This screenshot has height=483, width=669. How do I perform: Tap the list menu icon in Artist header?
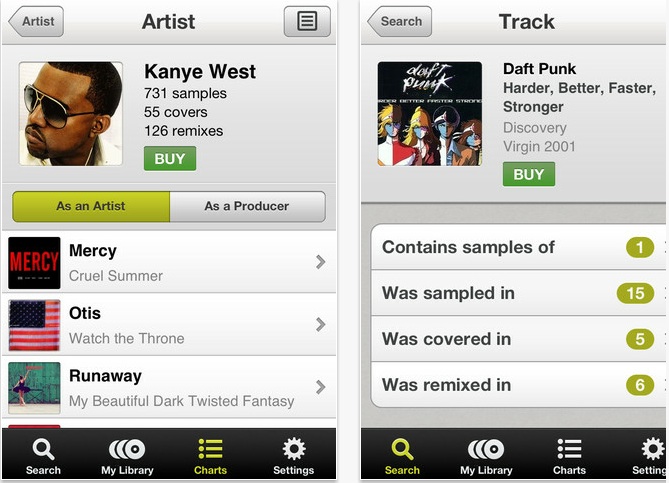pos(307,21)
